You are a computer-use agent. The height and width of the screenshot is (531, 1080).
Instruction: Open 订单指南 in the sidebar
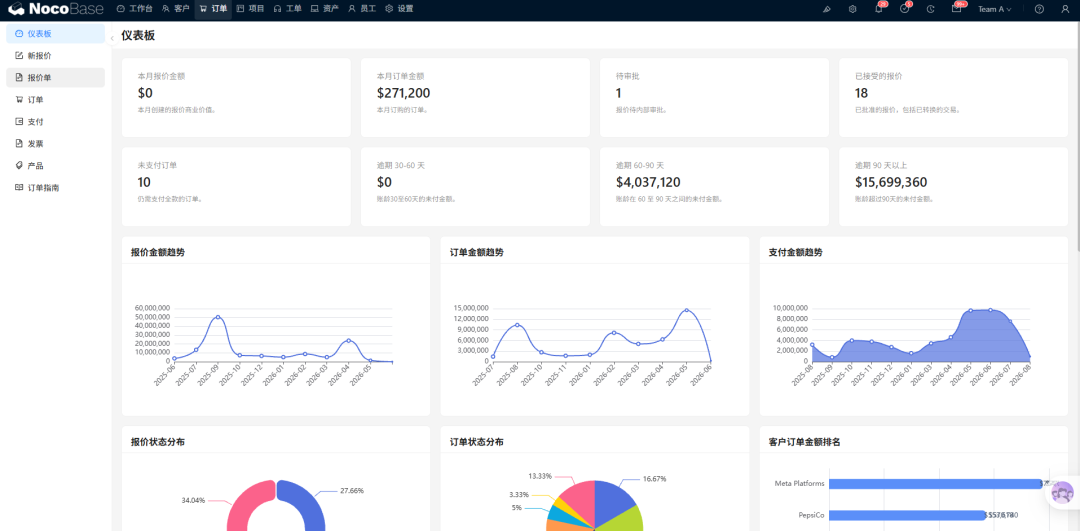point(56,187)
